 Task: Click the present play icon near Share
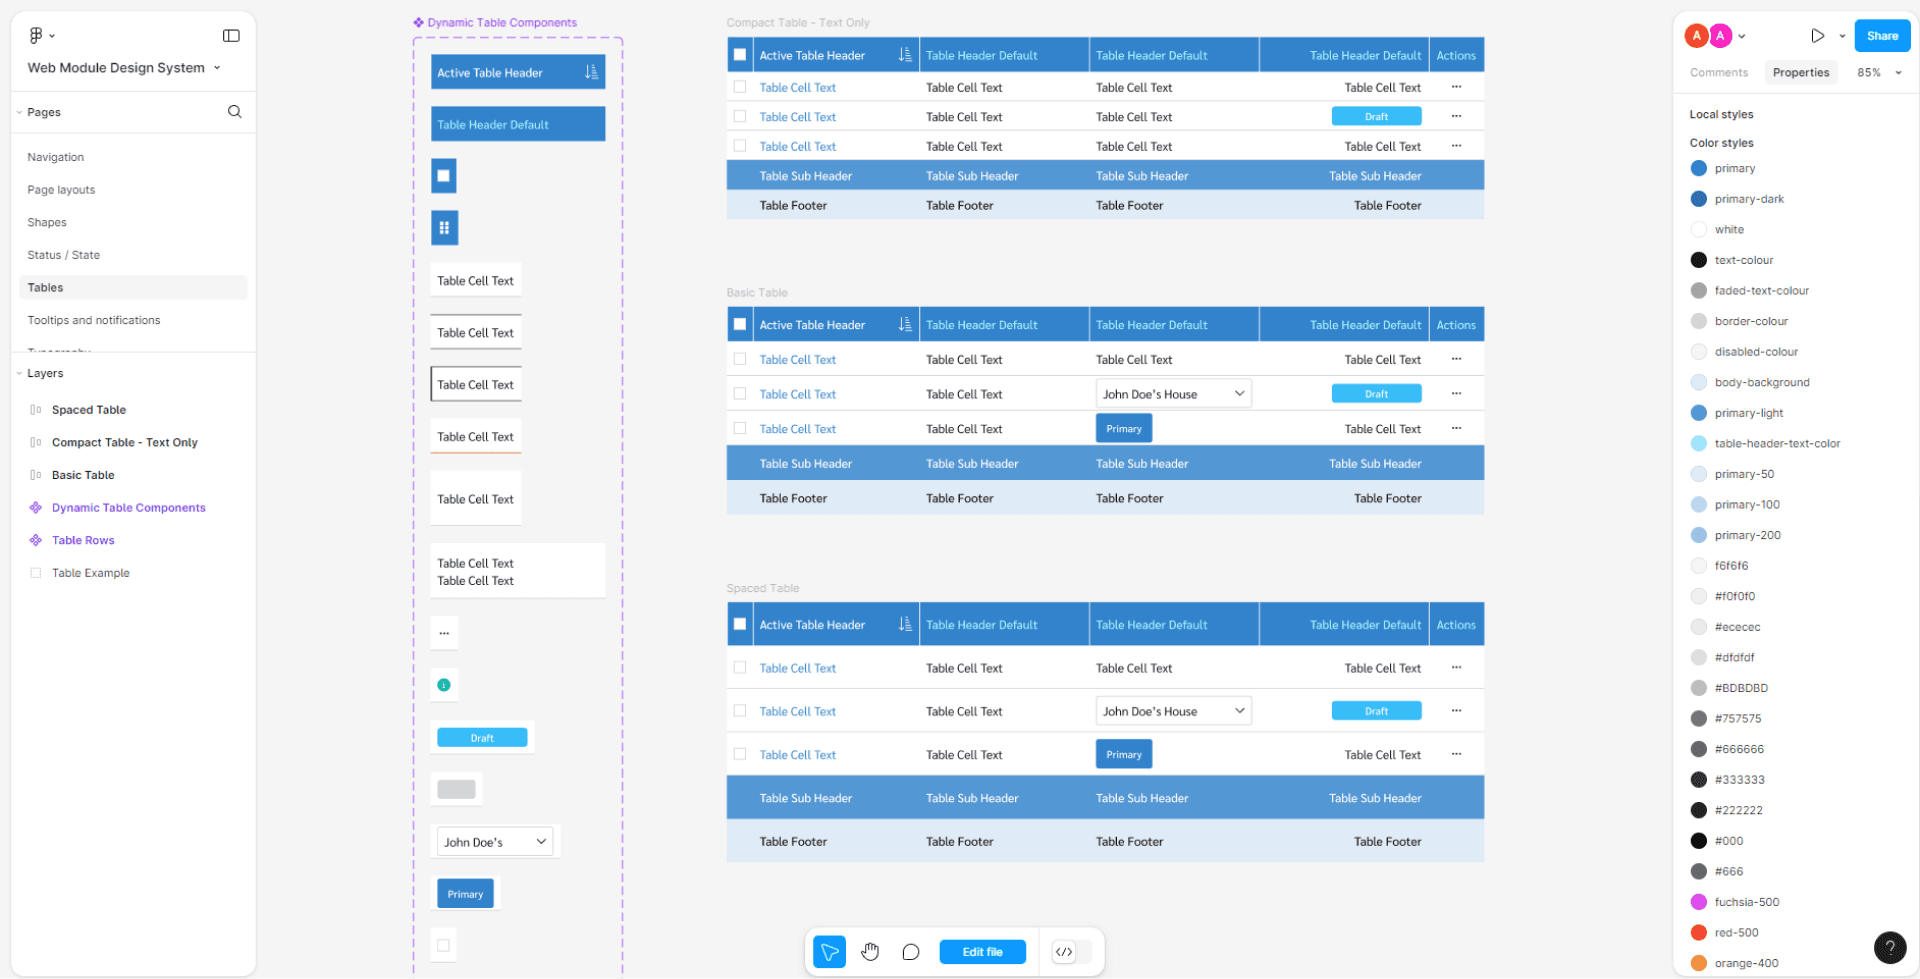click(x=1818, y=35)
